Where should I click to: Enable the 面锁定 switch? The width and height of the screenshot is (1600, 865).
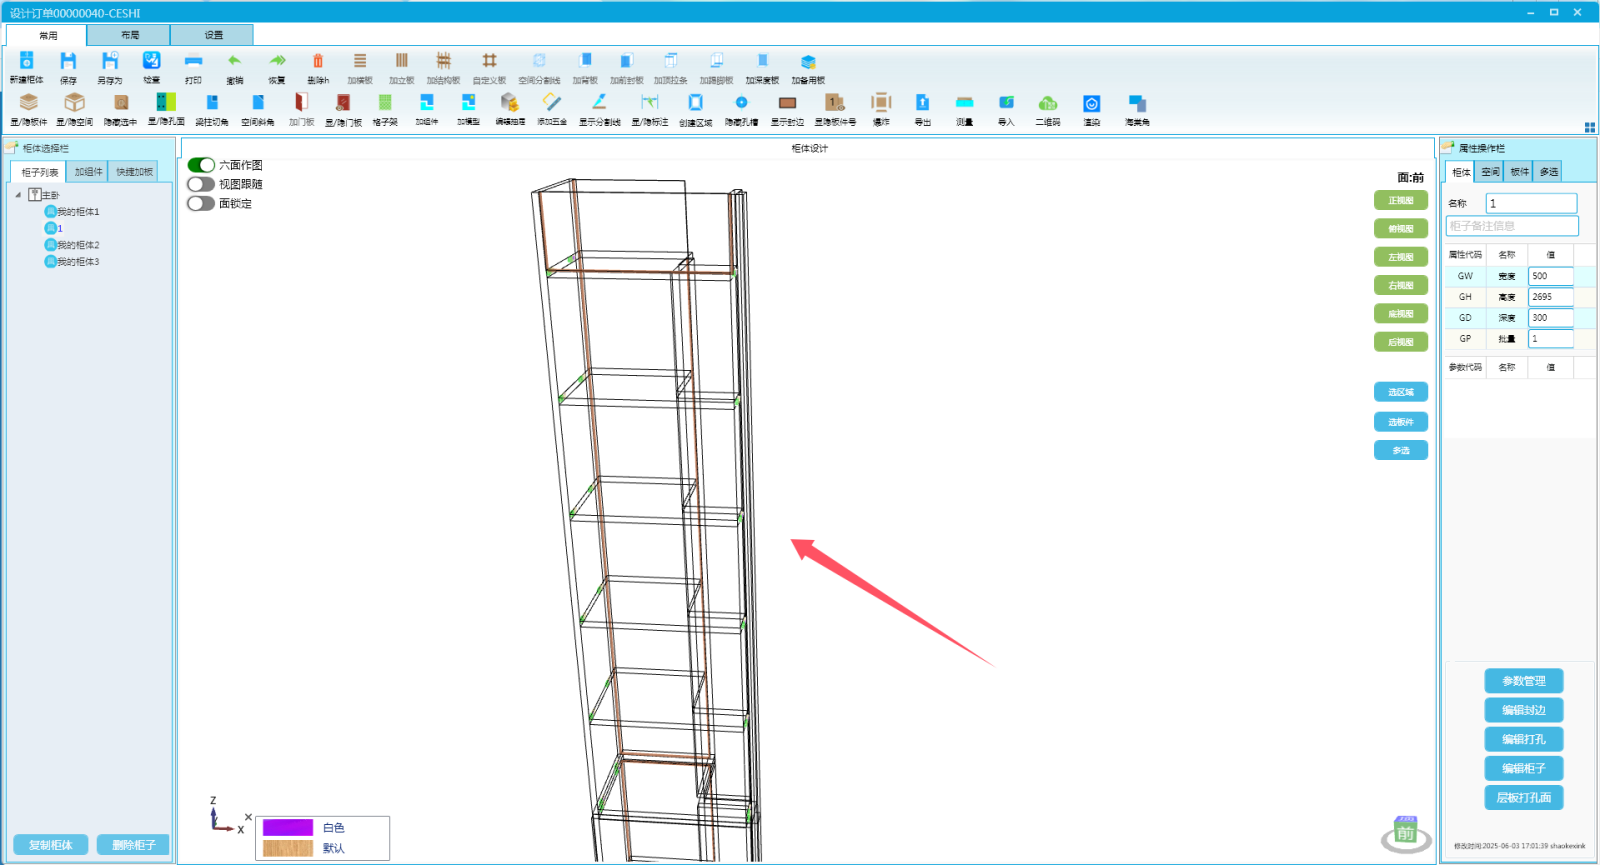201,203
